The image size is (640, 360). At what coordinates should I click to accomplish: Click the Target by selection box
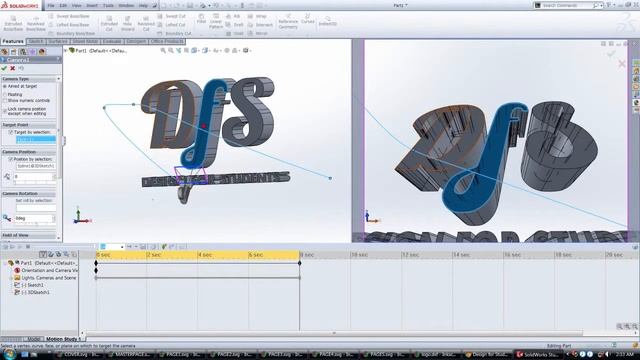pos(36,140)
